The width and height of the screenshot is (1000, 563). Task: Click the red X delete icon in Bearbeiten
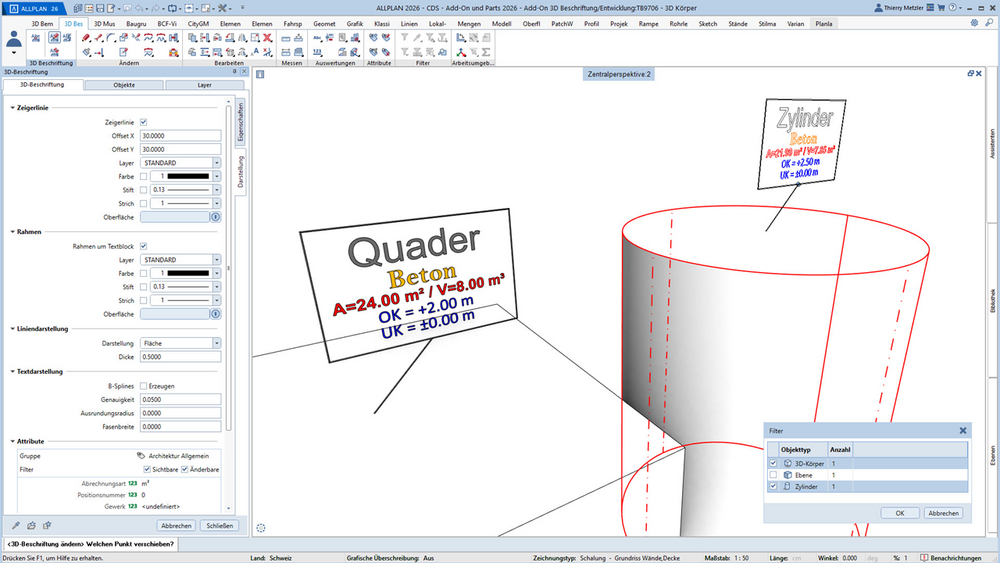click(267, 38)
